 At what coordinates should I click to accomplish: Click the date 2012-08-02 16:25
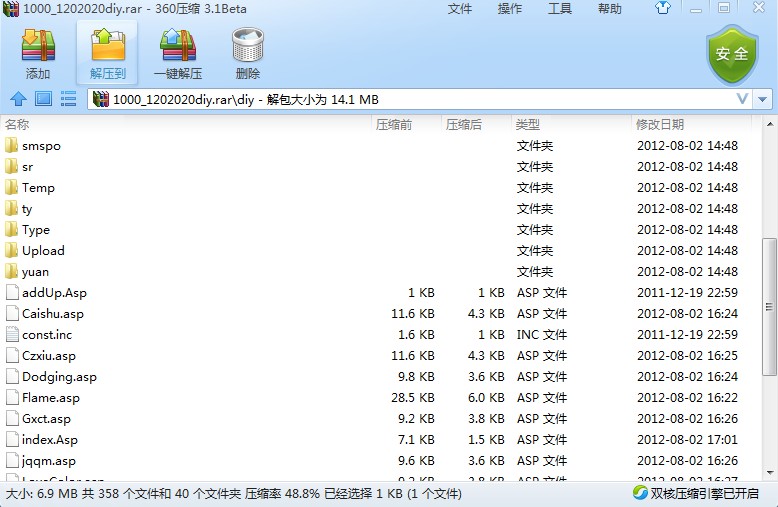pyautogui.click(x=688, y=356)
